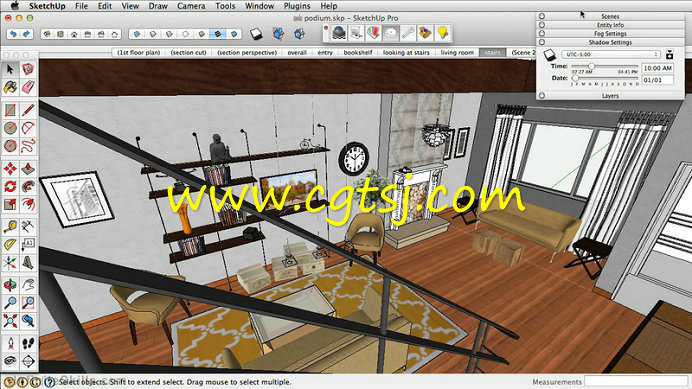Select the Orbit tool
The image size is (692, 389).
click(x=10, y=285)
